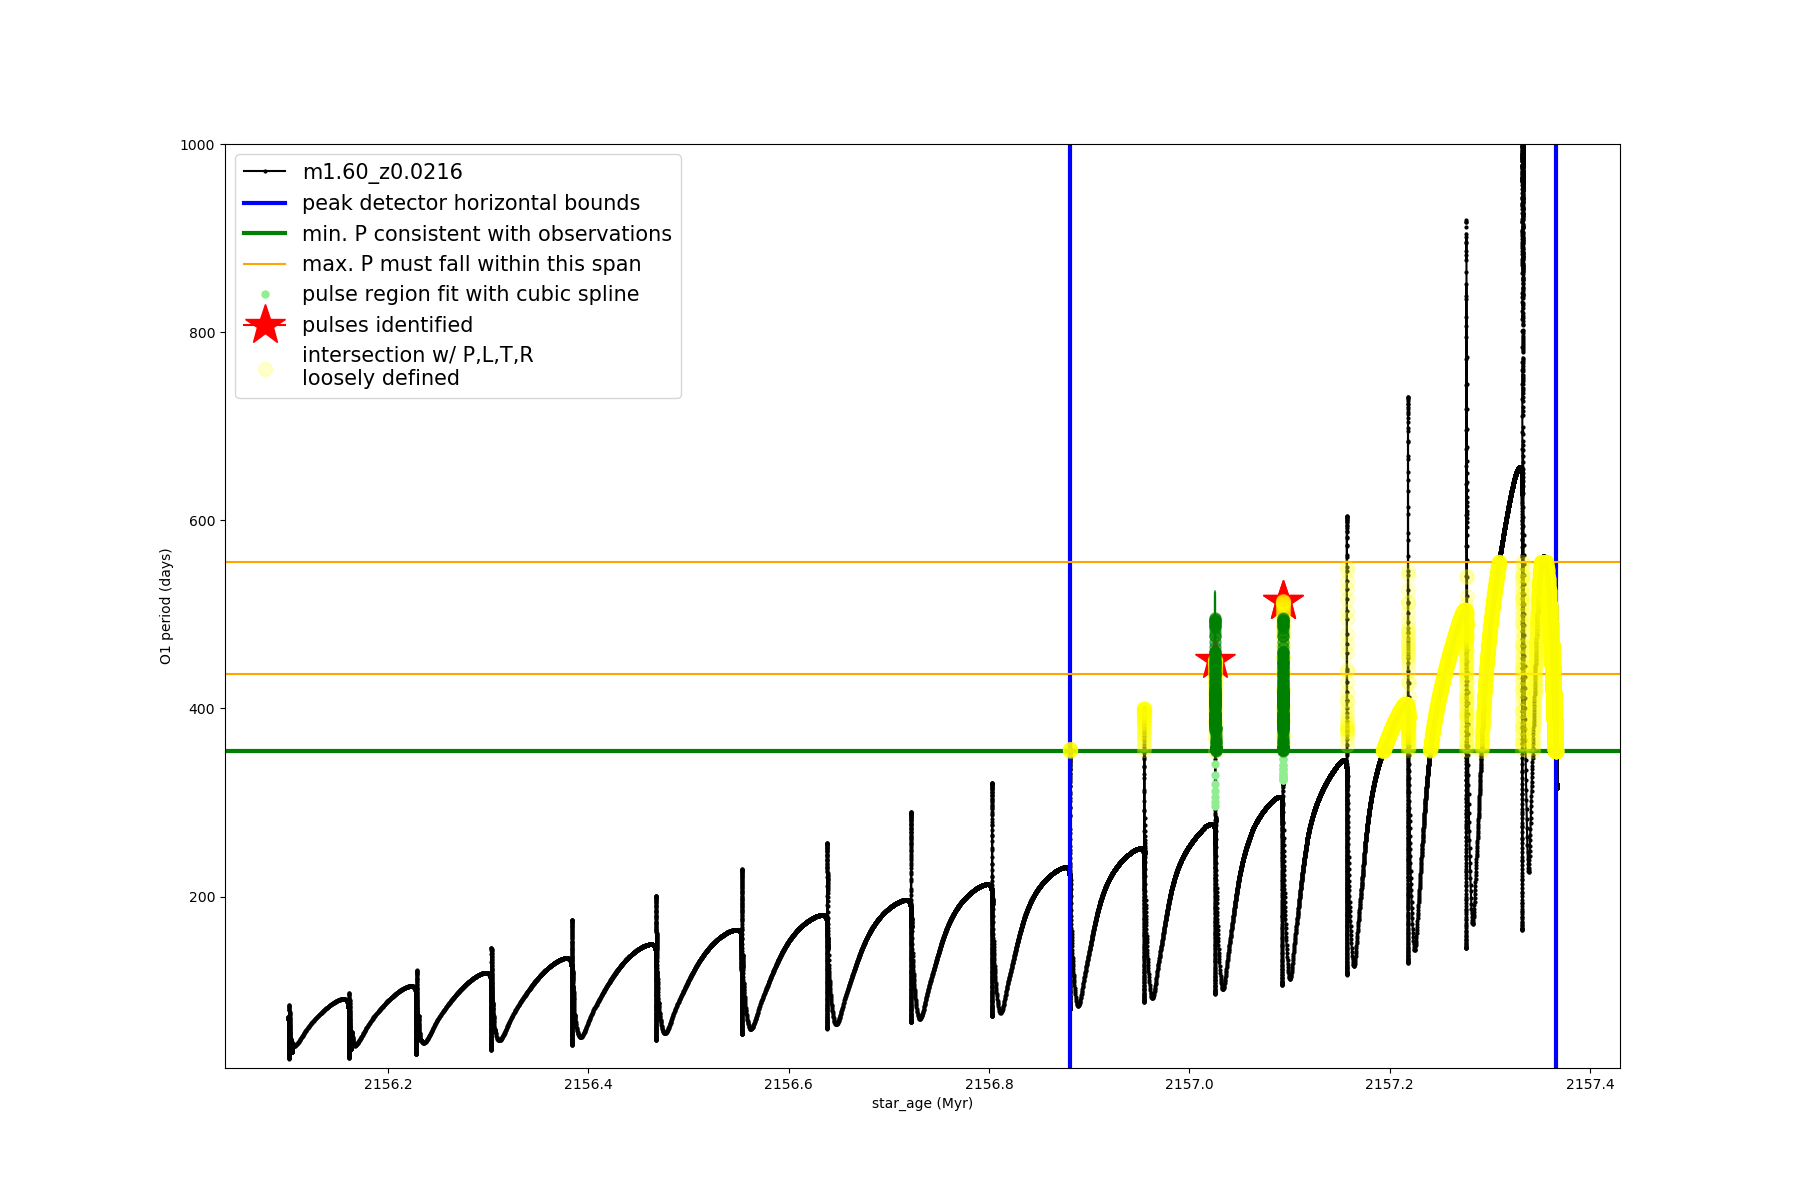Click the 'peak detector horizontal bounds' legend label
This screenshot has height=1200, width=1800.
(x=471, y=203)
